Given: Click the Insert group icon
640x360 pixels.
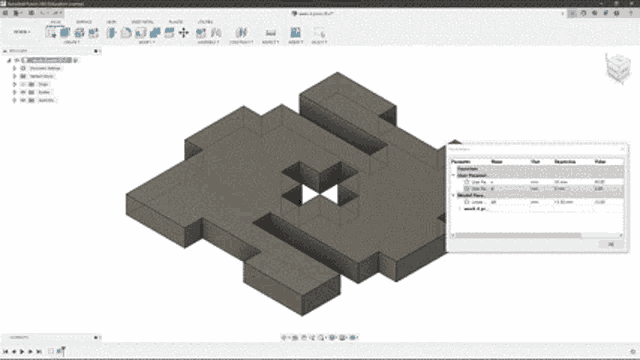Looking at the screenshot, I should [296, 32].
